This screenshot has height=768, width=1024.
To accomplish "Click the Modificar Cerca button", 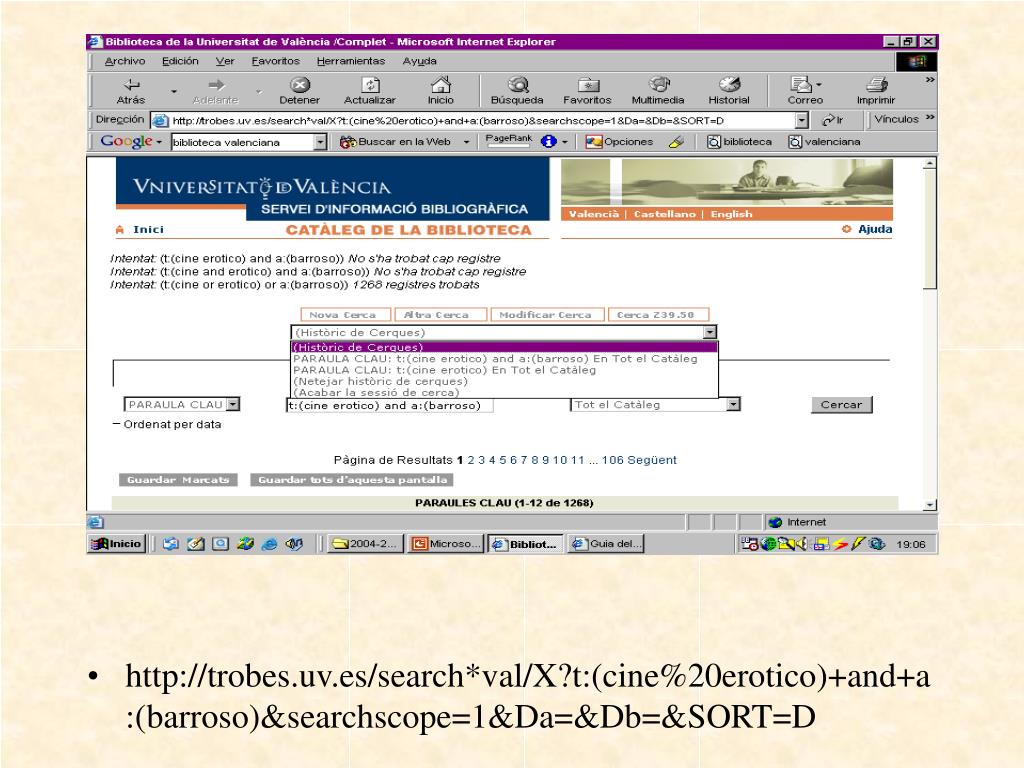I will pyautogui.click(x=547, y=315).
